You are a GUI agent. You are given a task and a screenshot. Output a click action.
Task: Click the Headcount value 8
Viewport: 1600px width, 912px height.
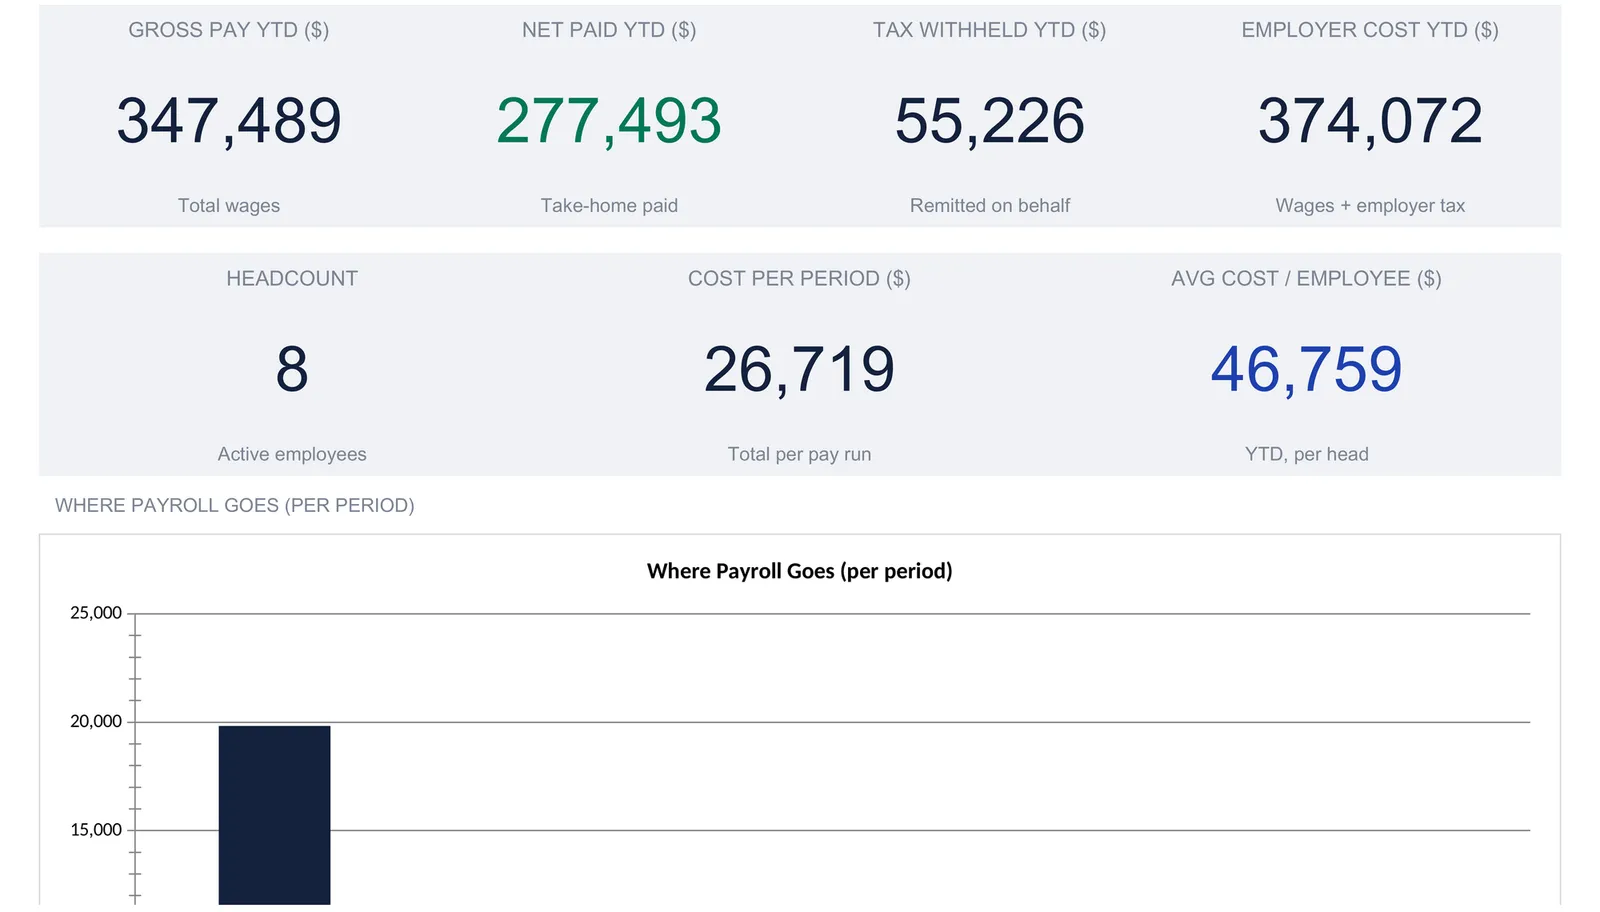coord(292,369)
